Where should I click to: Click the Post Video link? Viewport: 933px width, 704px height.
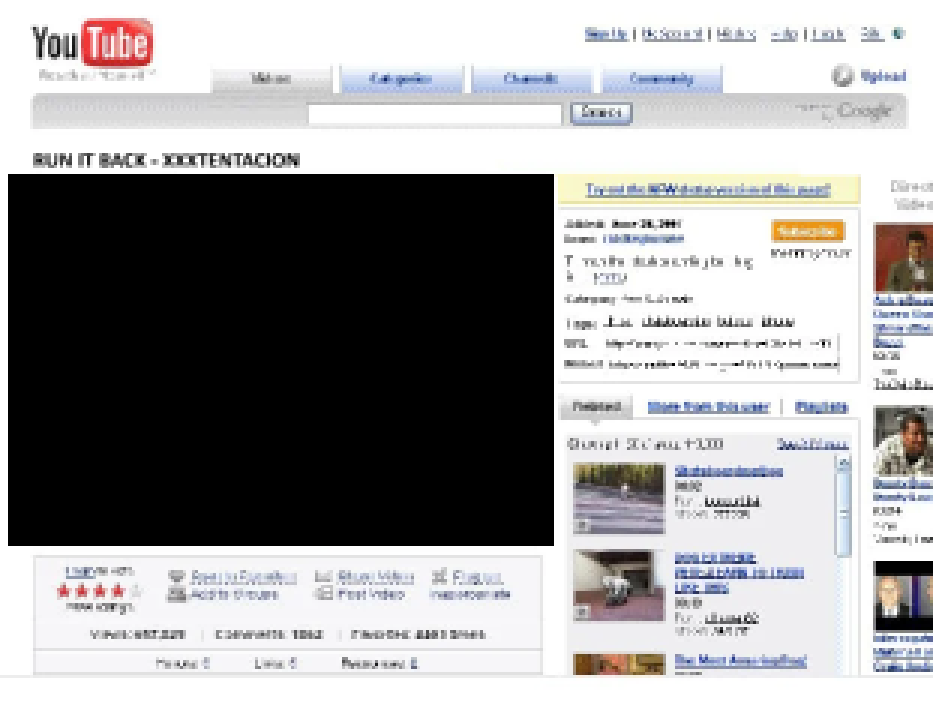[371, 594]
